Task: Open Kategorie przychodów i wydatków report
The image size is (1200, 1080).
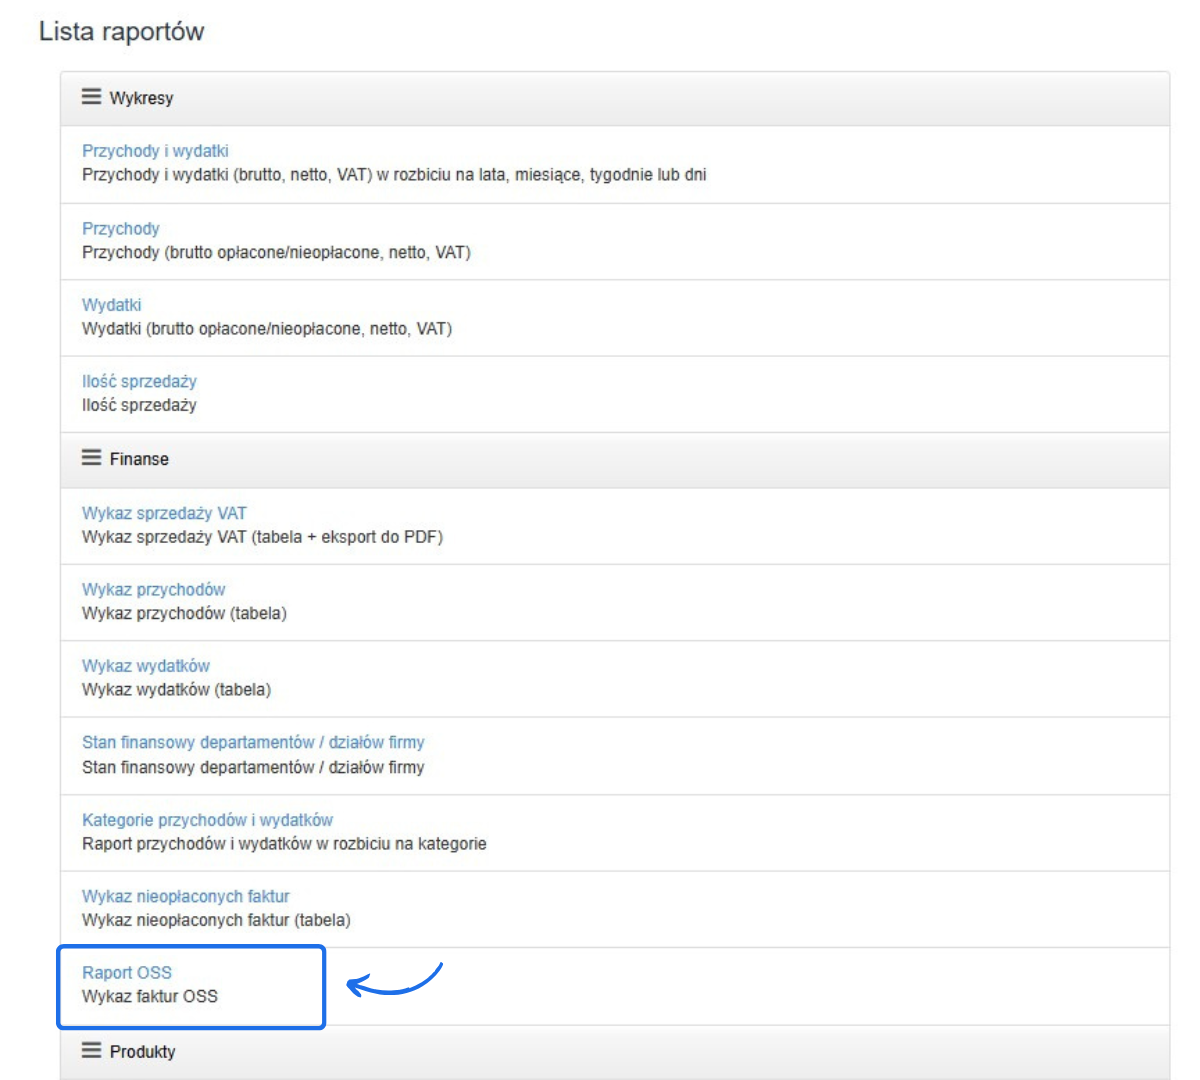Action: [x=207, y=820]
